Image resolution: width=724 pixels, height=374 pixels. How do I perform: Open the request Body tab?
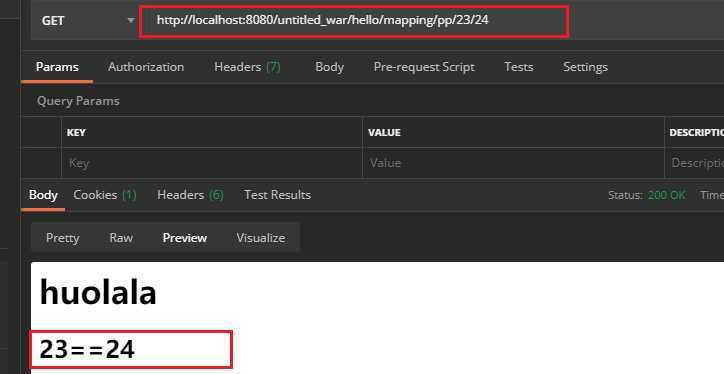(329, 67)
